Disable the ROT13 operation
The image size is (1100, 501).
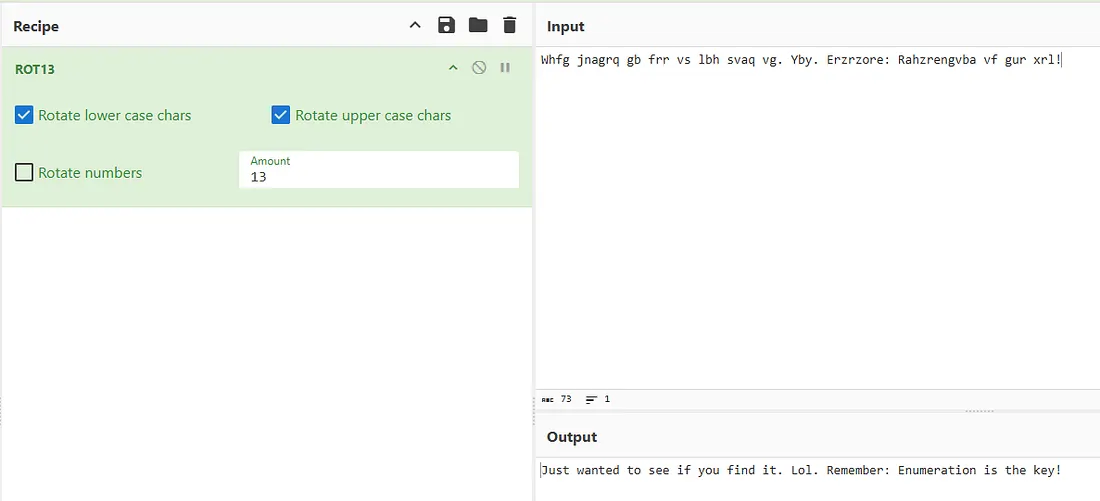pyautogui.click(x=479, y=68)
